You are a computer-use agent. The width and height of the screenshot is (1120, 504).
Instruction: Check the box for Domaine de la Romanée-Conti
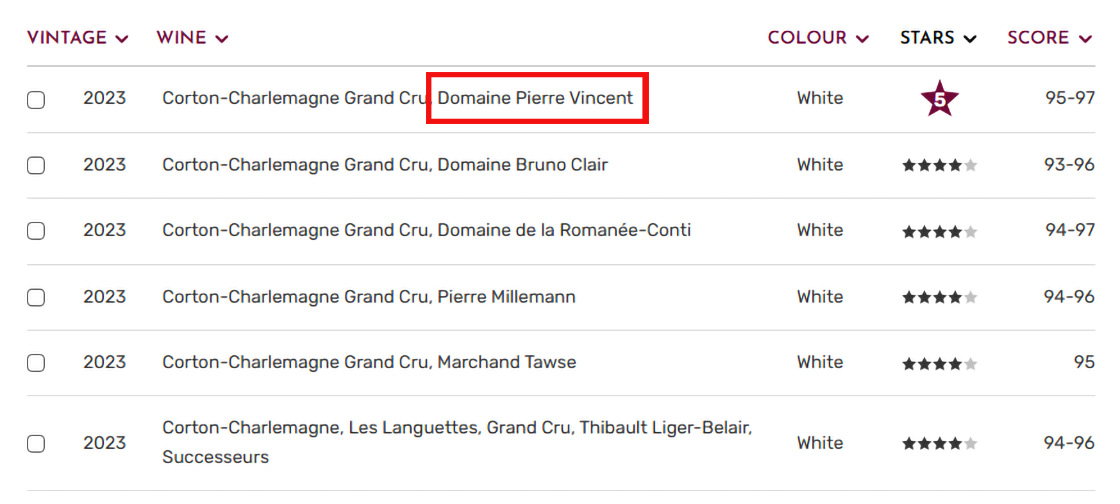36,231
